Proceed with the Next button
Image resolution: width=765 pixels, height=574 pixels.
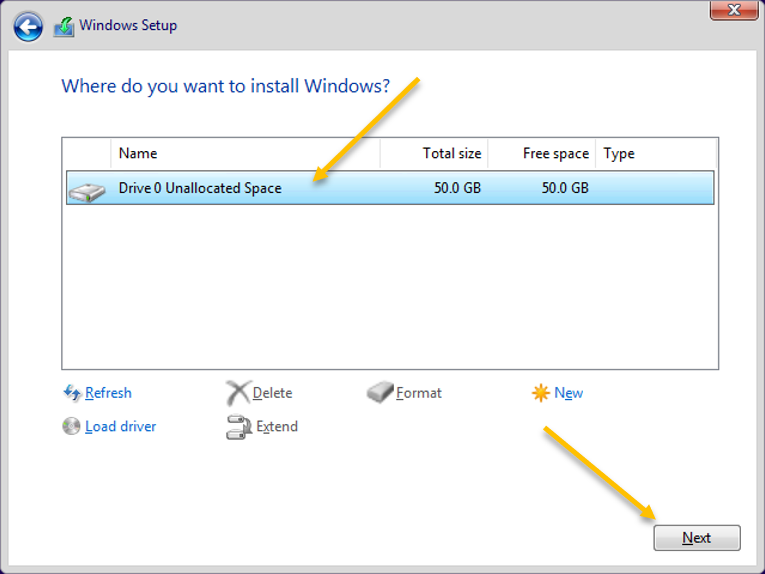697,537
